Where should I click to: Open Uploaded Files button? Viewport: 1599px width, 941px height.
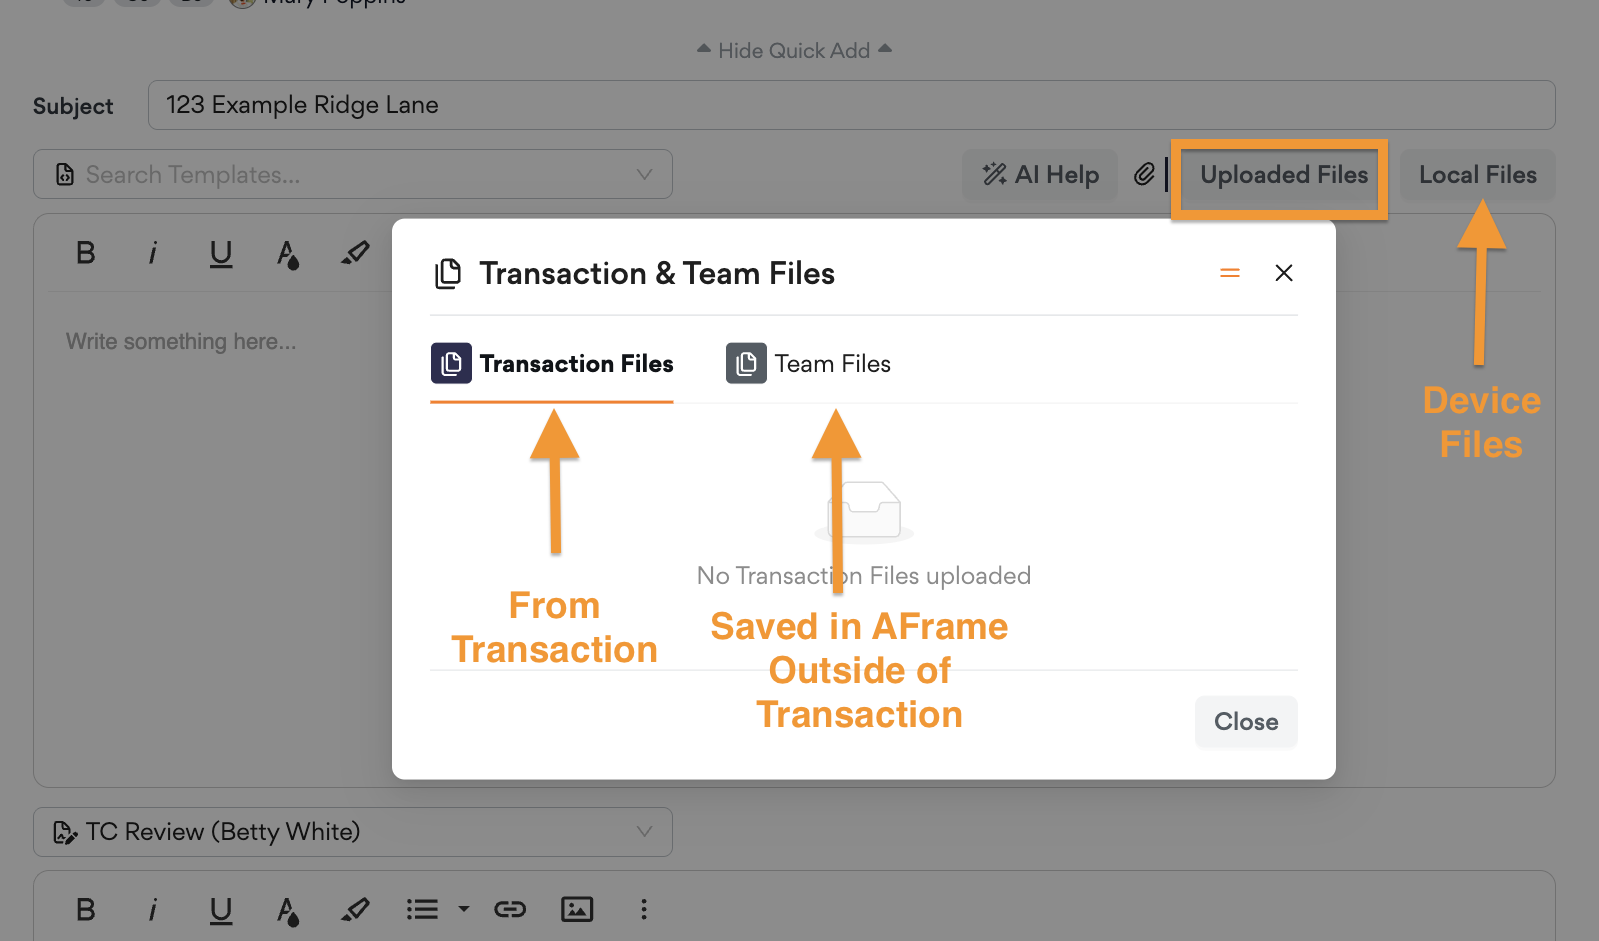pyautogui.click(x=1284, y=175)
